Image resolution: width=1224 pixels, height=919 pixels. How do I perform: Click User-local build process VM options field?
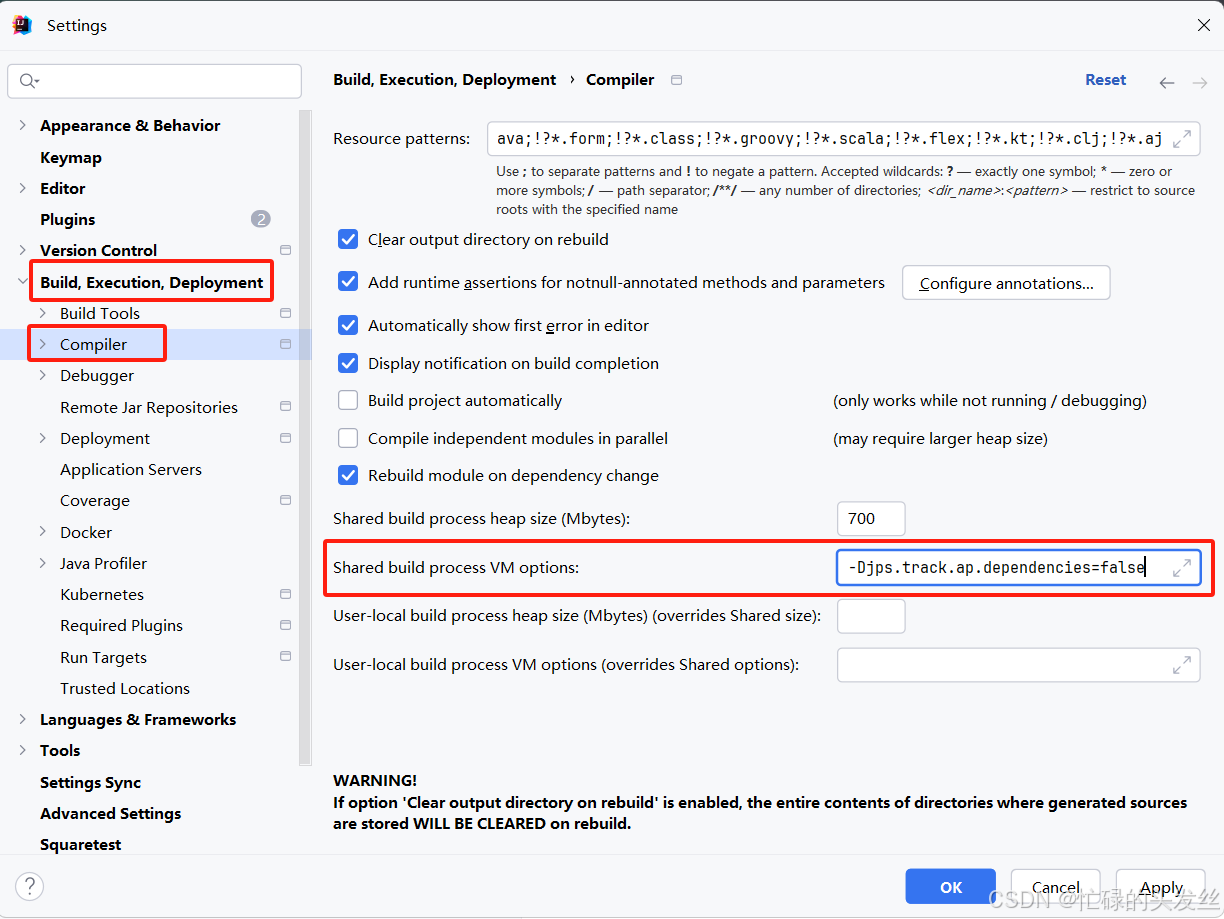coord(1018,665)
